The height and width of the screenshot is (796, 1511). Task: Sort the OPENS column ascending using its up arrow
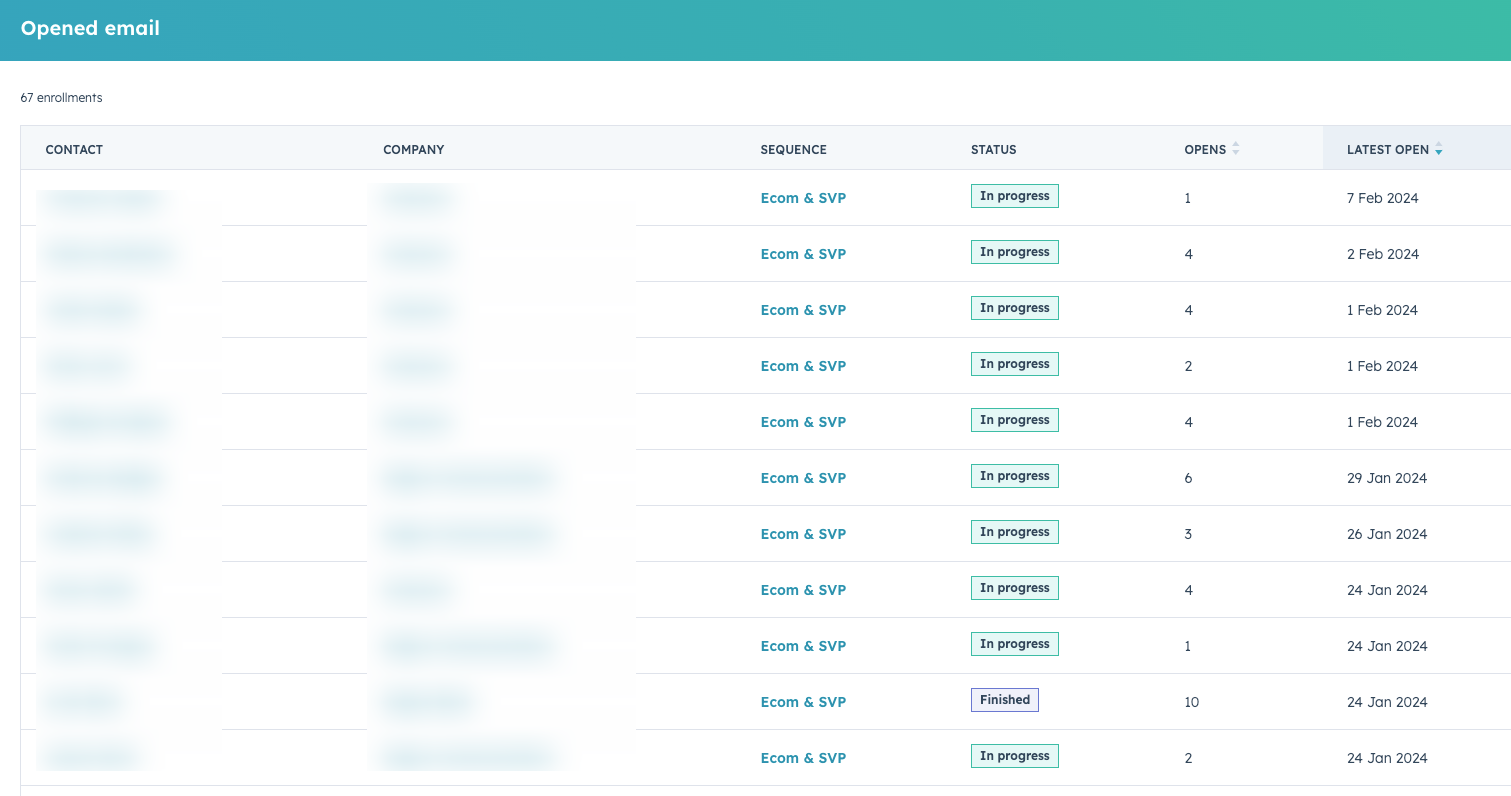point(1236,144)
